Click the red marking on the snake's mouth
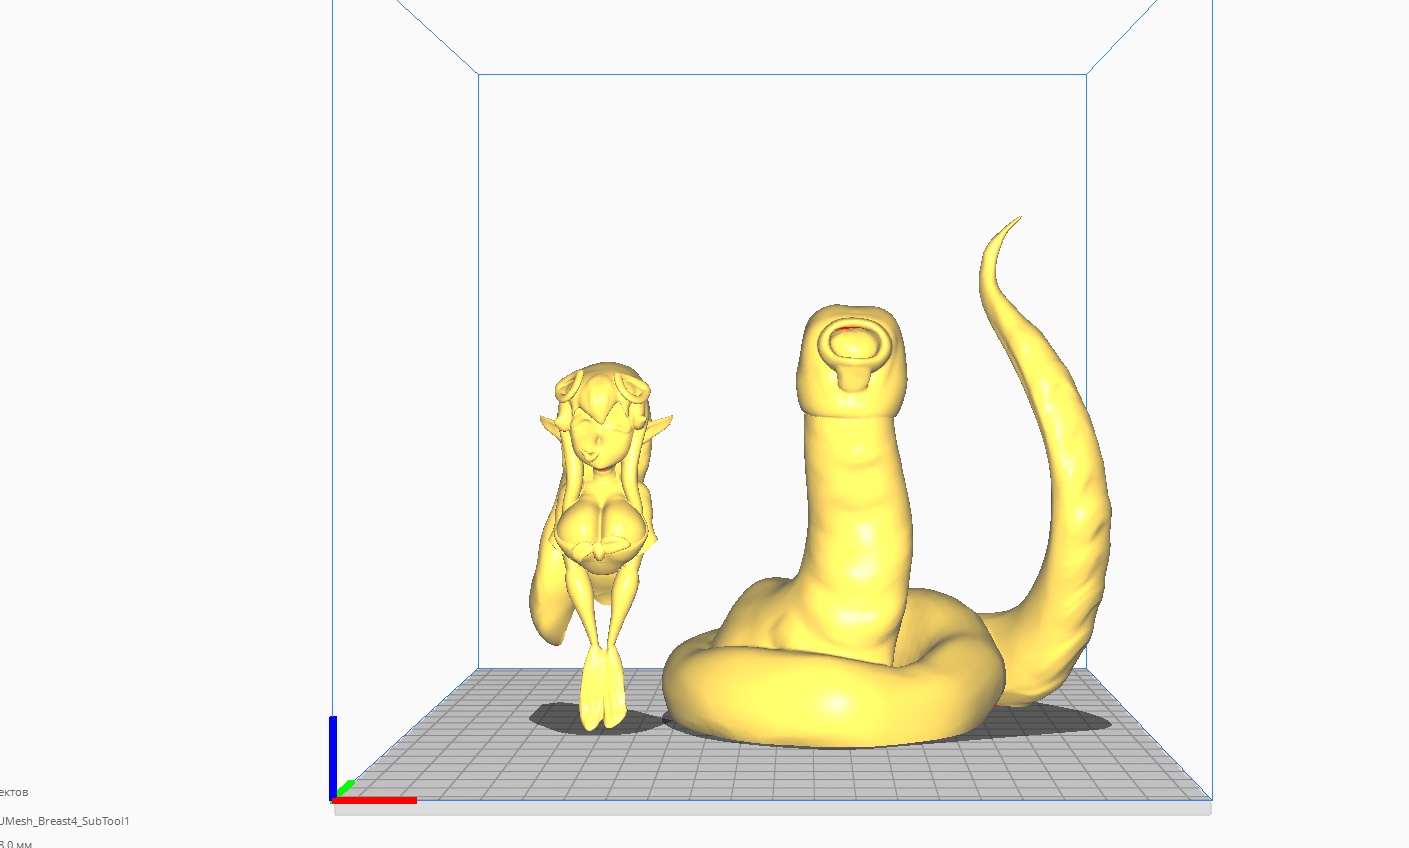The height and width of the screenshot is (848, 1409). click(851, 327)
